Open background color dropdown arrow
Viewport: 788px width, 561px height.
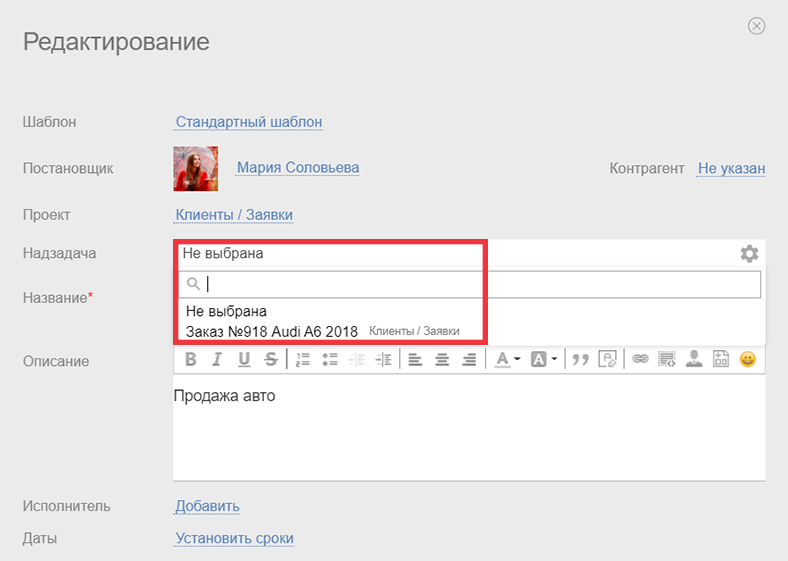[x=554, y=359]
